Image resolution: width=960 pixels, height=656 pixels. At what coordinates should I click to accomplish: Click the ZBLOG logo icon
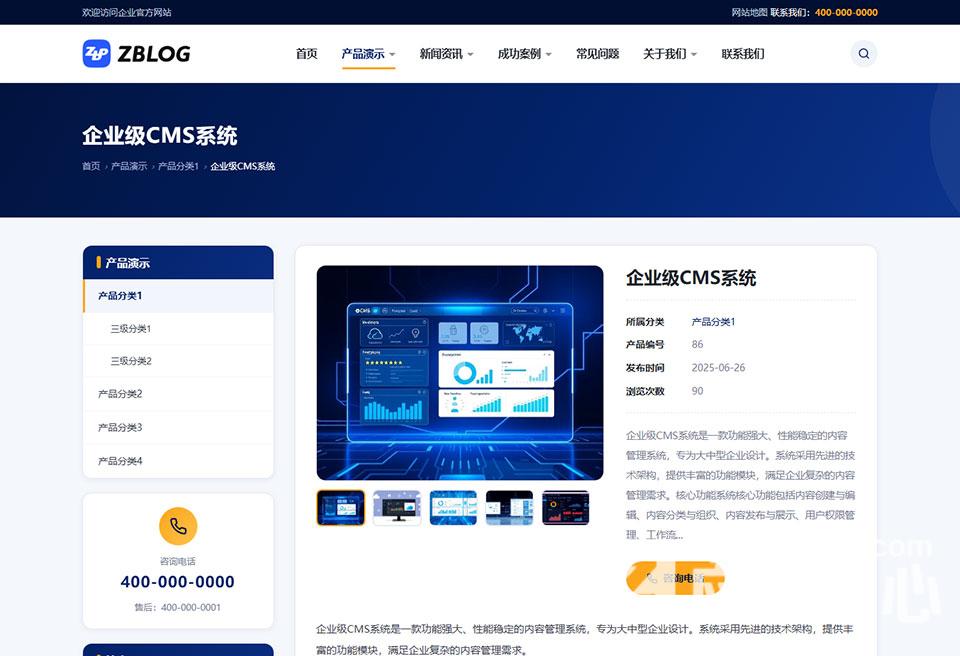[x=96, y=54]
